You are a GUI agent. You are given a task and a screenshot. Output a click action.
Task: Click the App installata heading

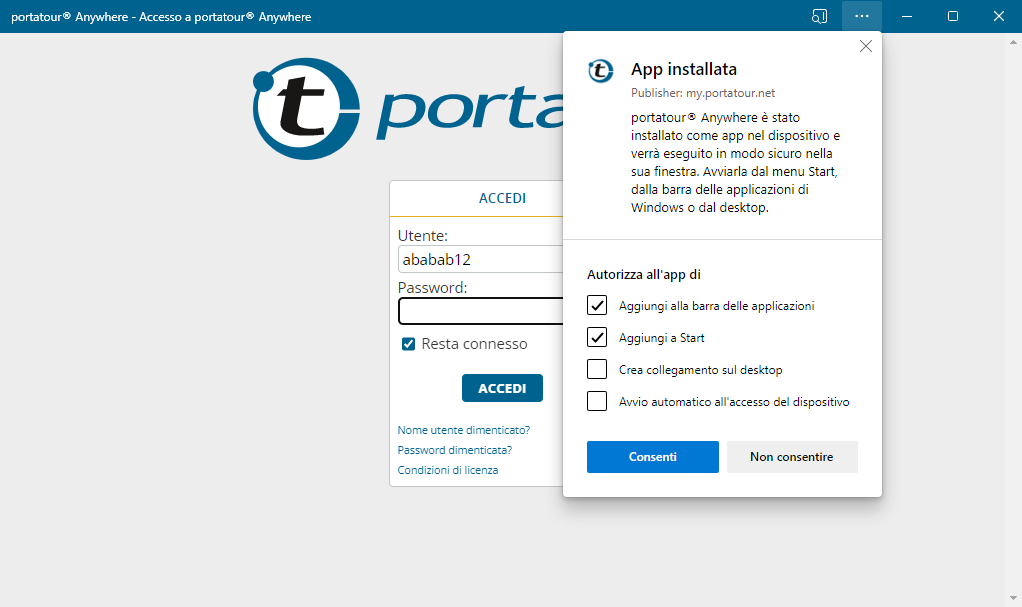coord(684,69)
